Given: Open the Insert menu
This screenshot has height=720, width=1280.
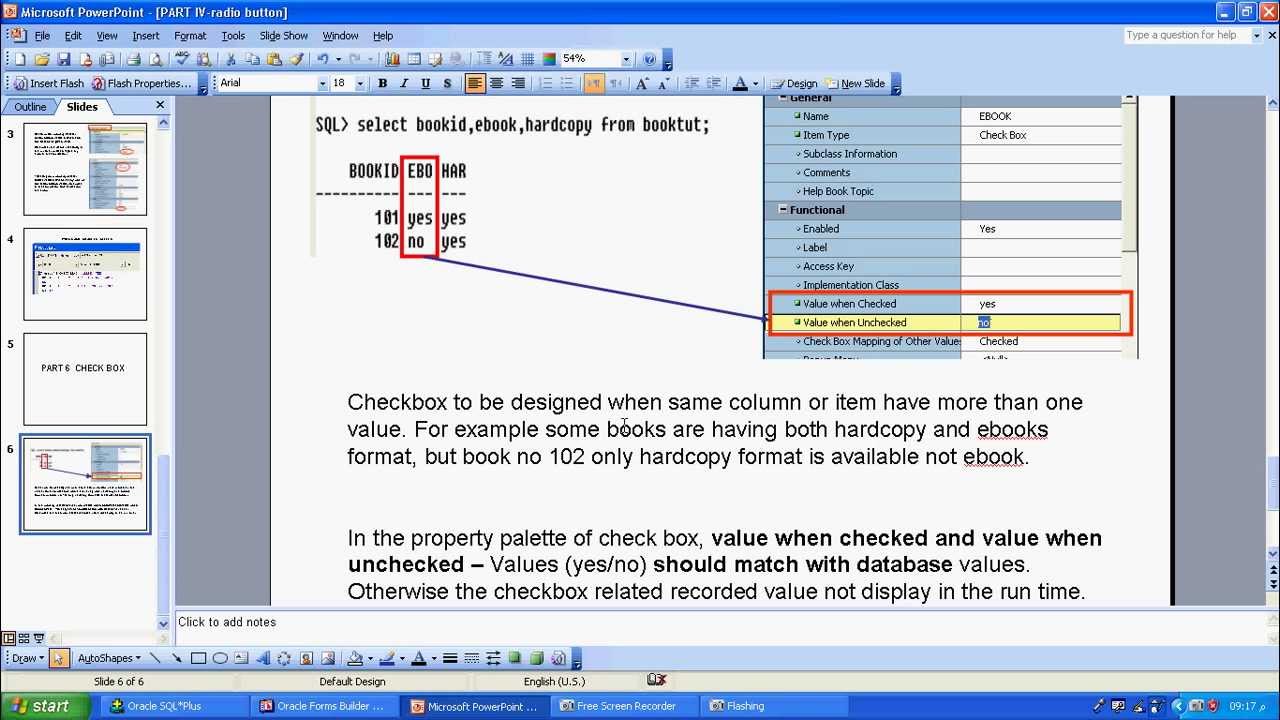Looking at the screenshot, I should point(145,35).
